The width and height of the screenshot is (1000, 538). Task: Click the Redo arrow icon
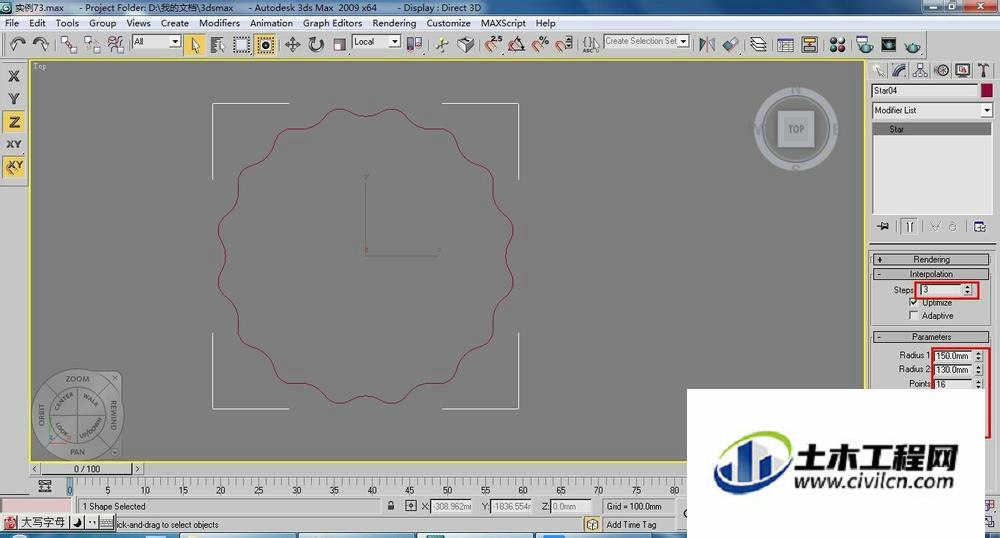tap(41, 44)
